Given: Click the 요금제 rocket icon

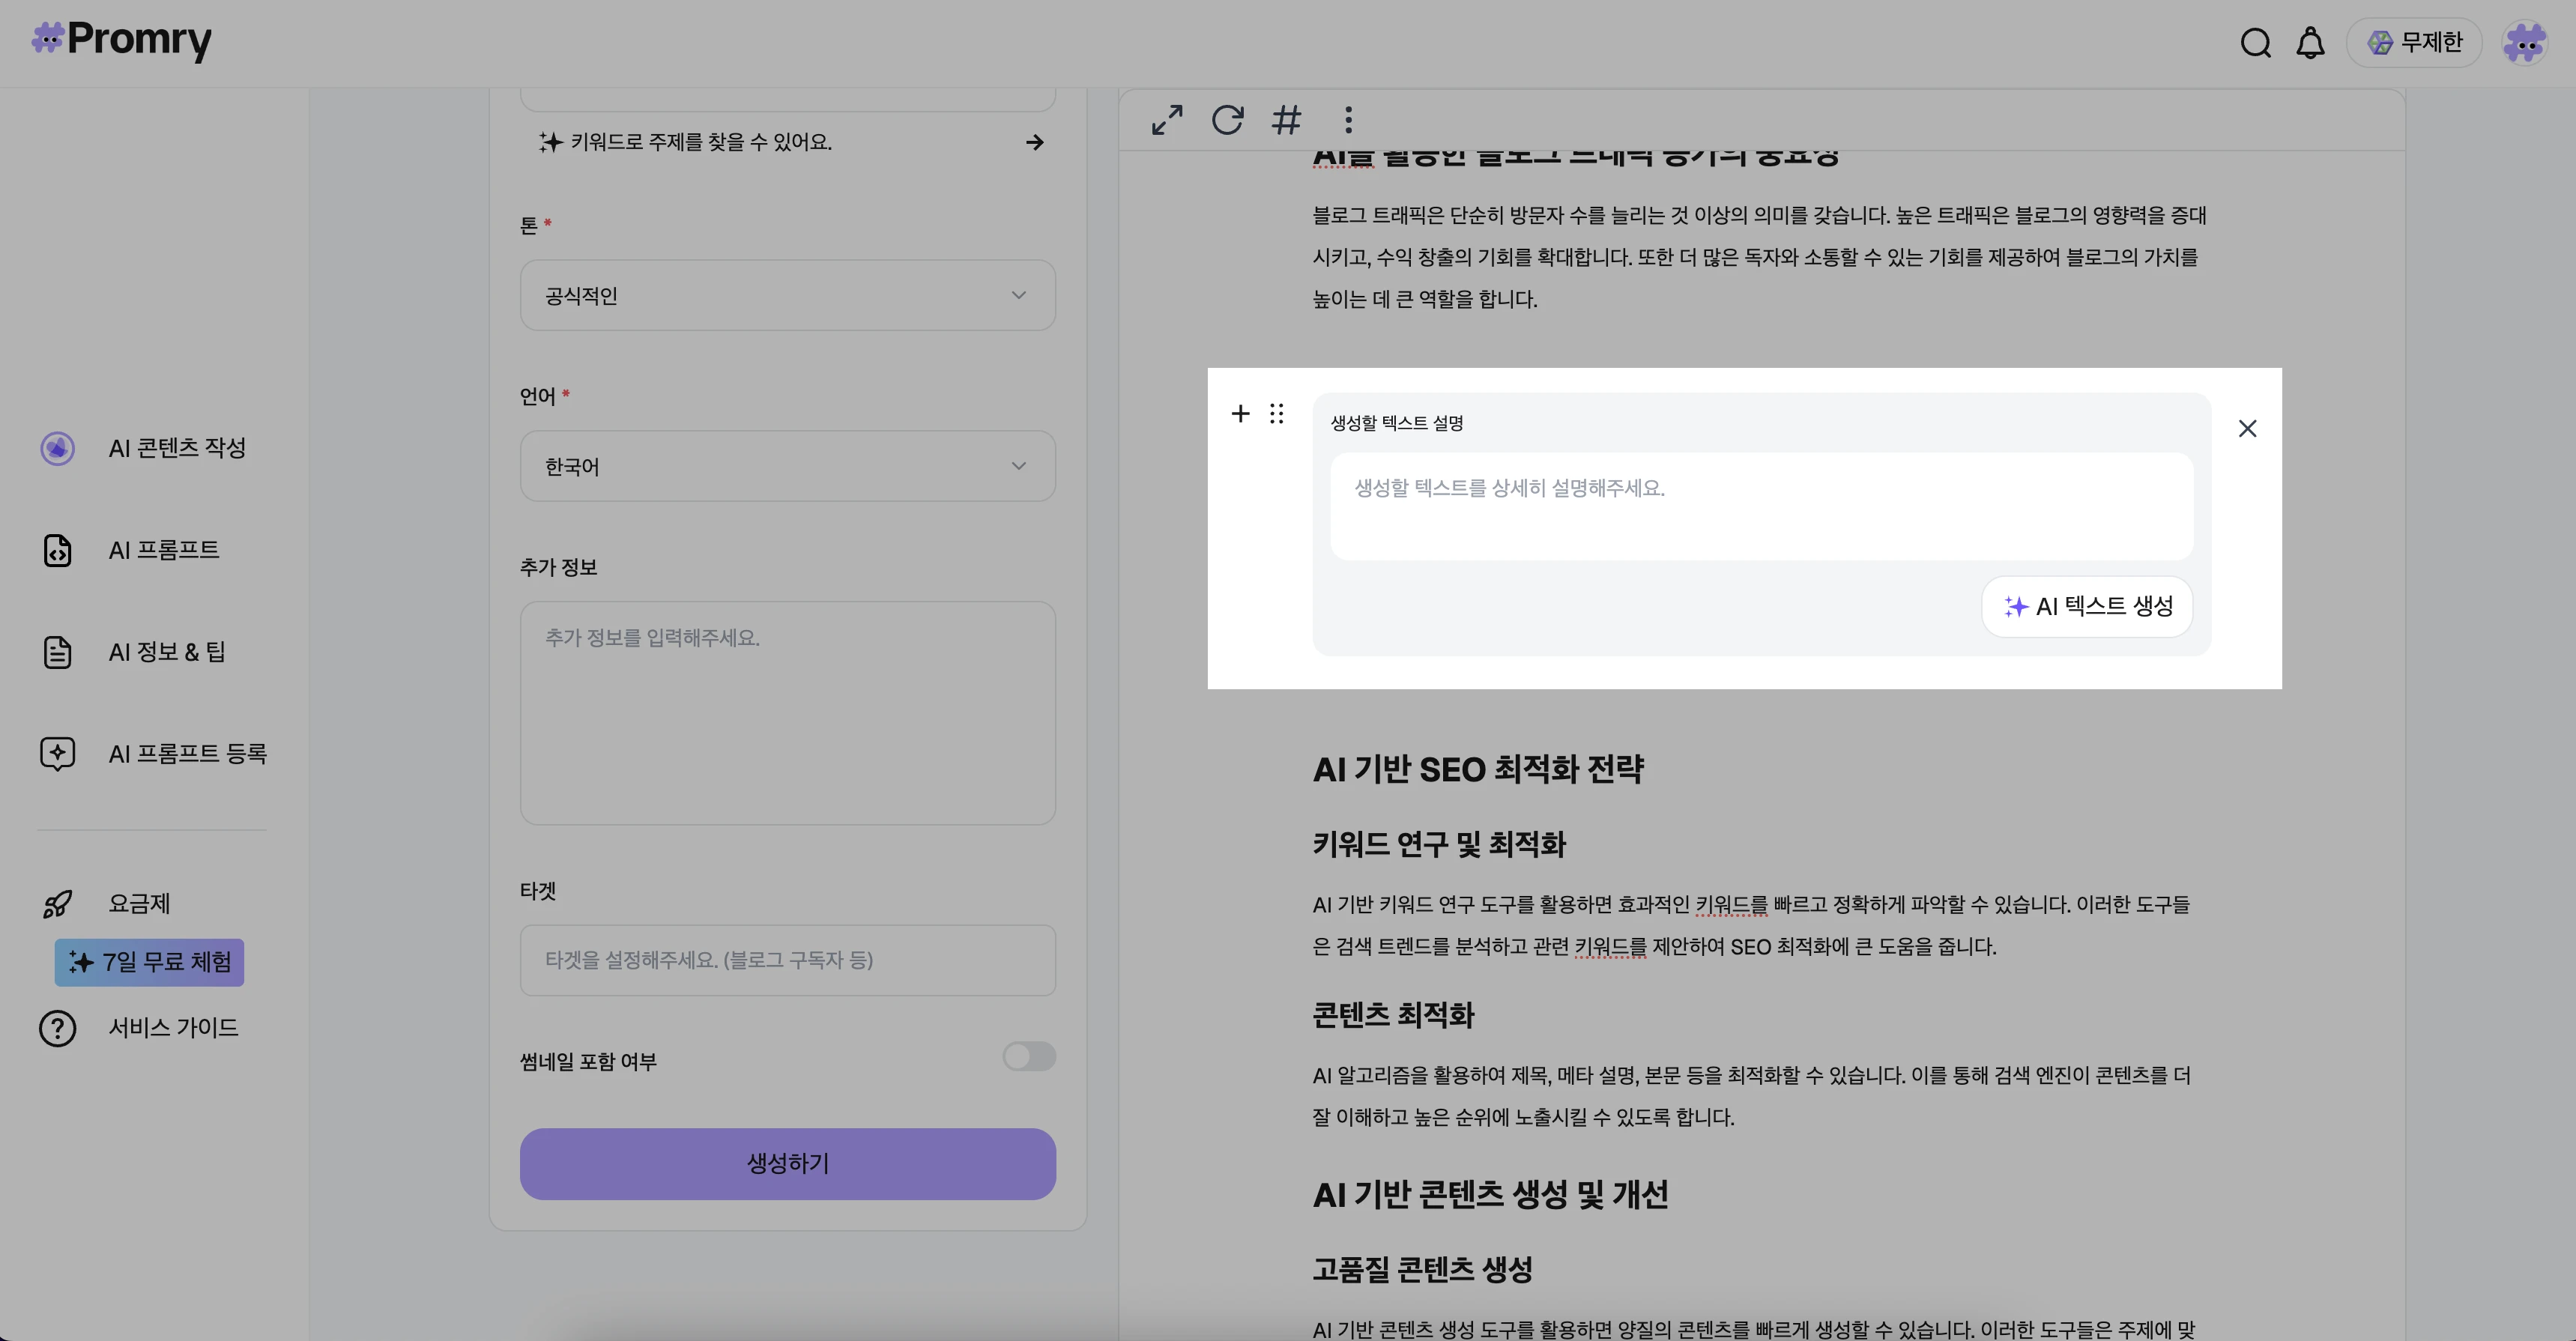Looking at the screenshot, I should pyautogui.click(x=57, y=904).
